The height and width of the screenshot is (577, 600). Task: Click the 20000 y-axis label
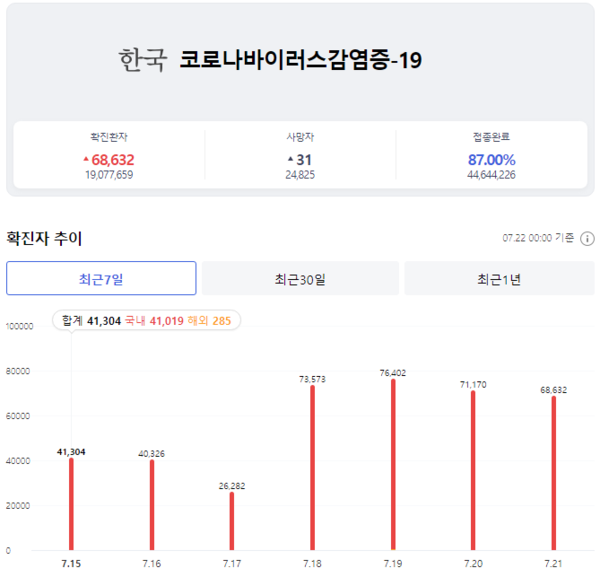tap(18, 506)
